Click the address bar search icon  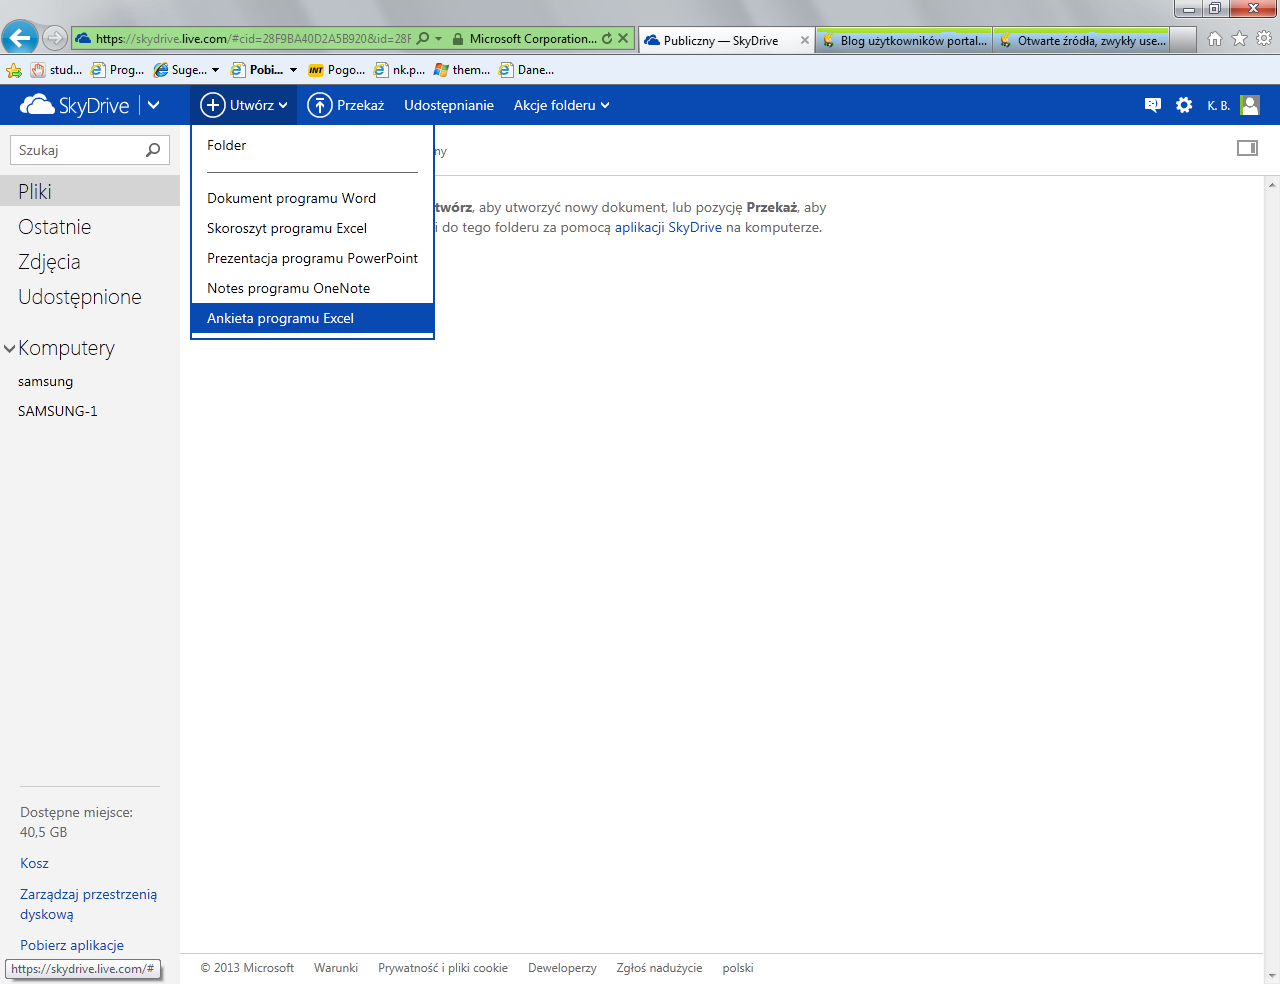pos(423,39)
